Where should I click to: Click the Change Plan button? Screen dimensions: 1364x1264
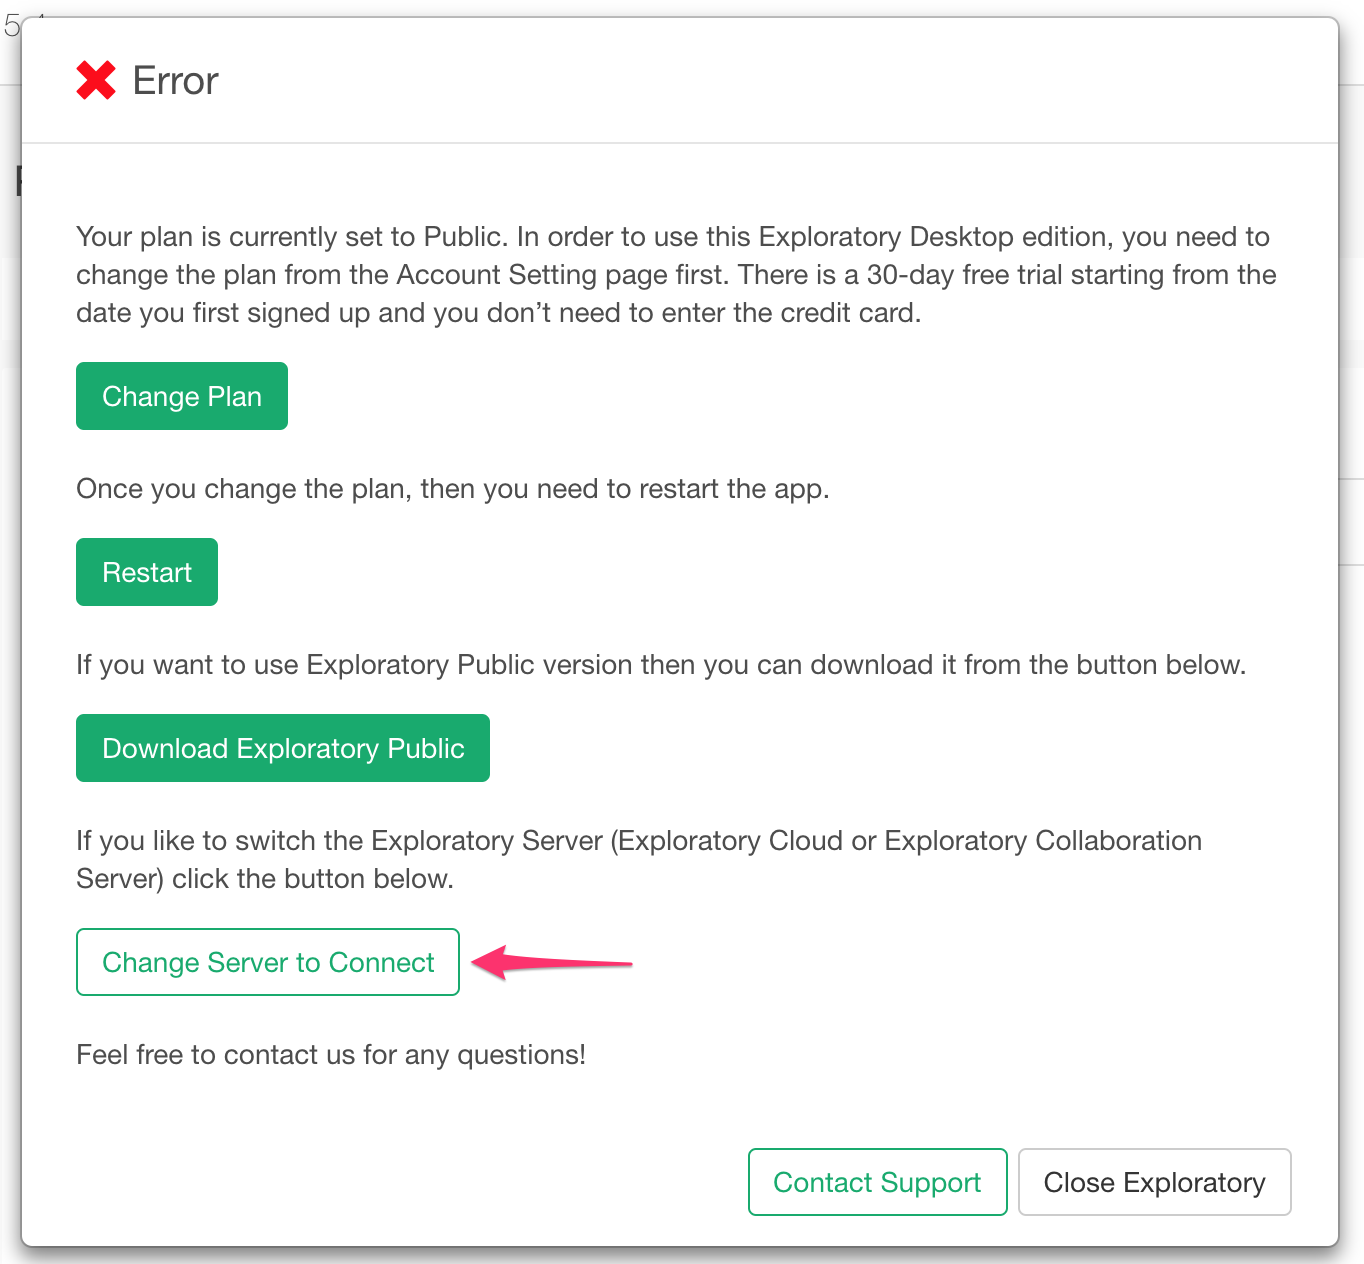coord(182,396)
